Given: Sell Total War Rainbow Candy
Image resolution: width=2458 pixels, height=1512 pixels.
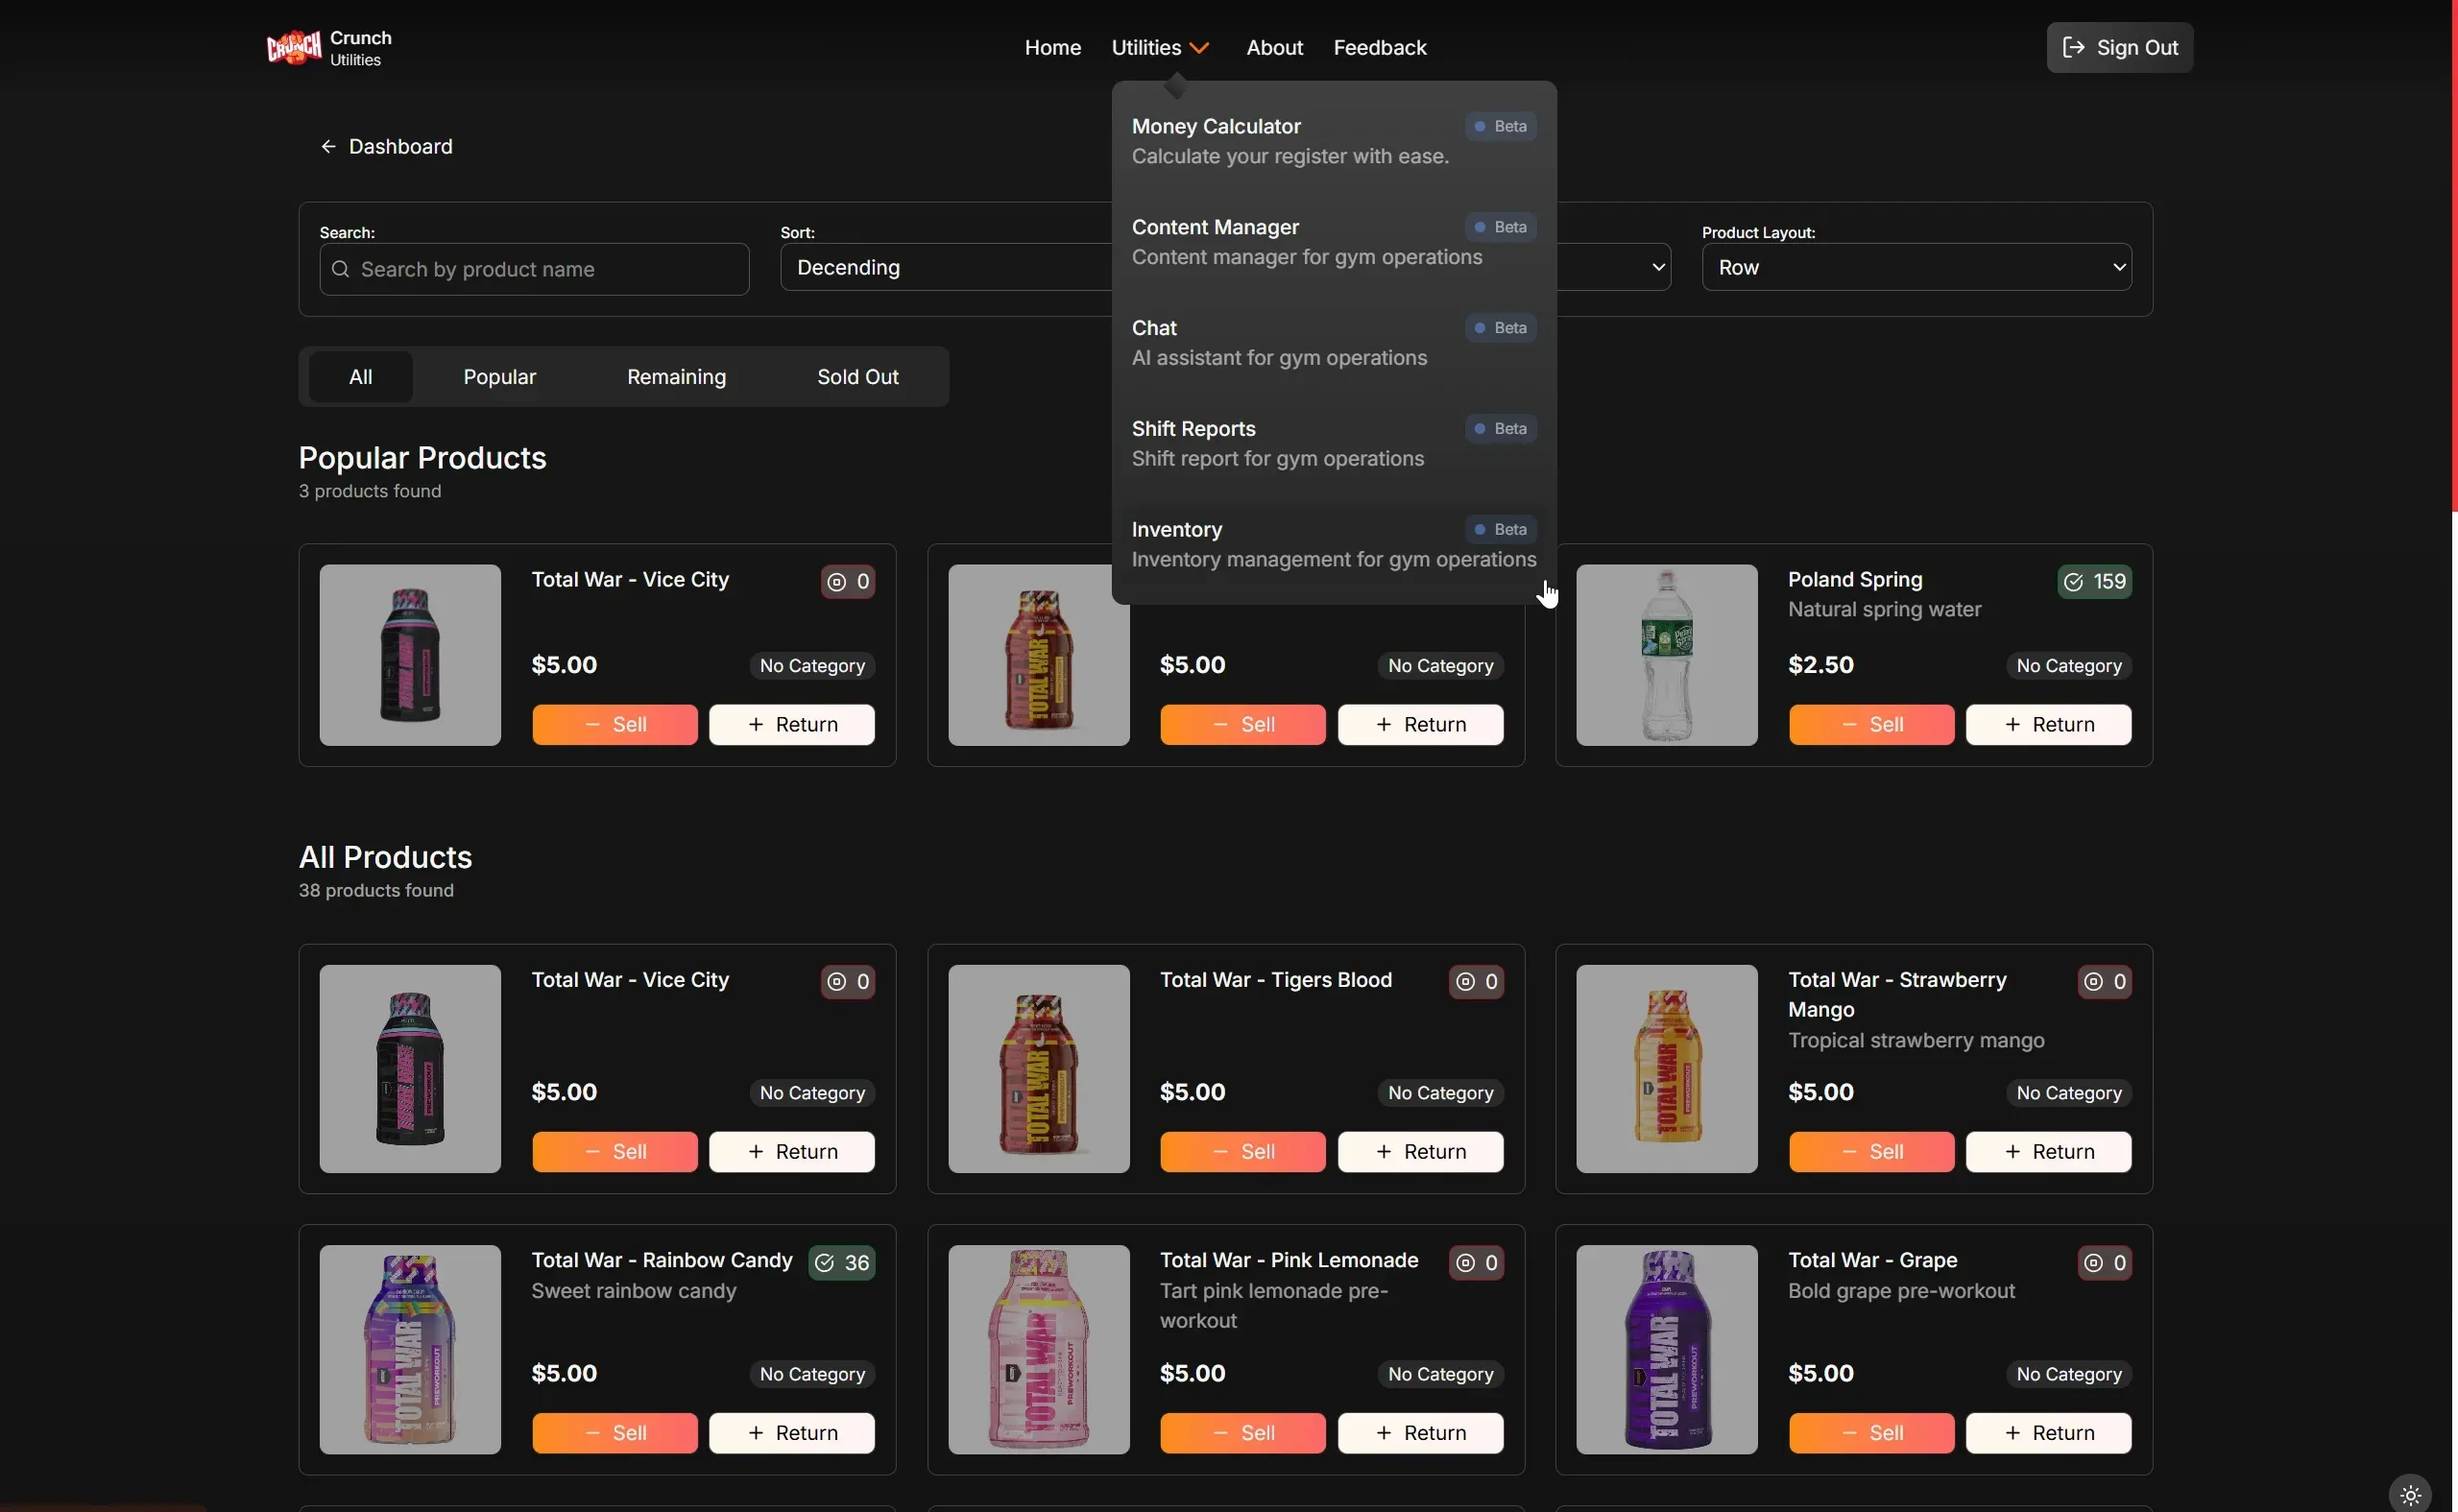Looking at the screenshot, I should [614, 1432].
